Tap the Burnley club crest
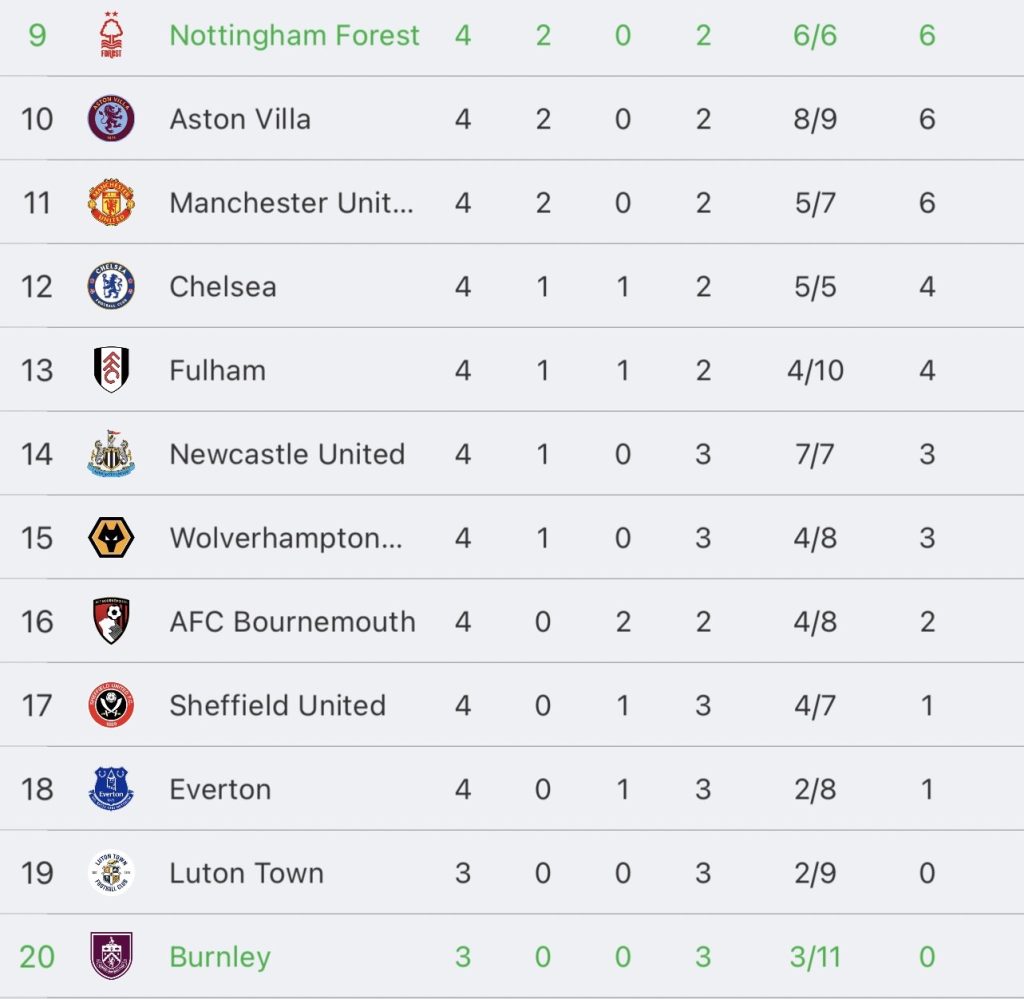 click(111, 956)
